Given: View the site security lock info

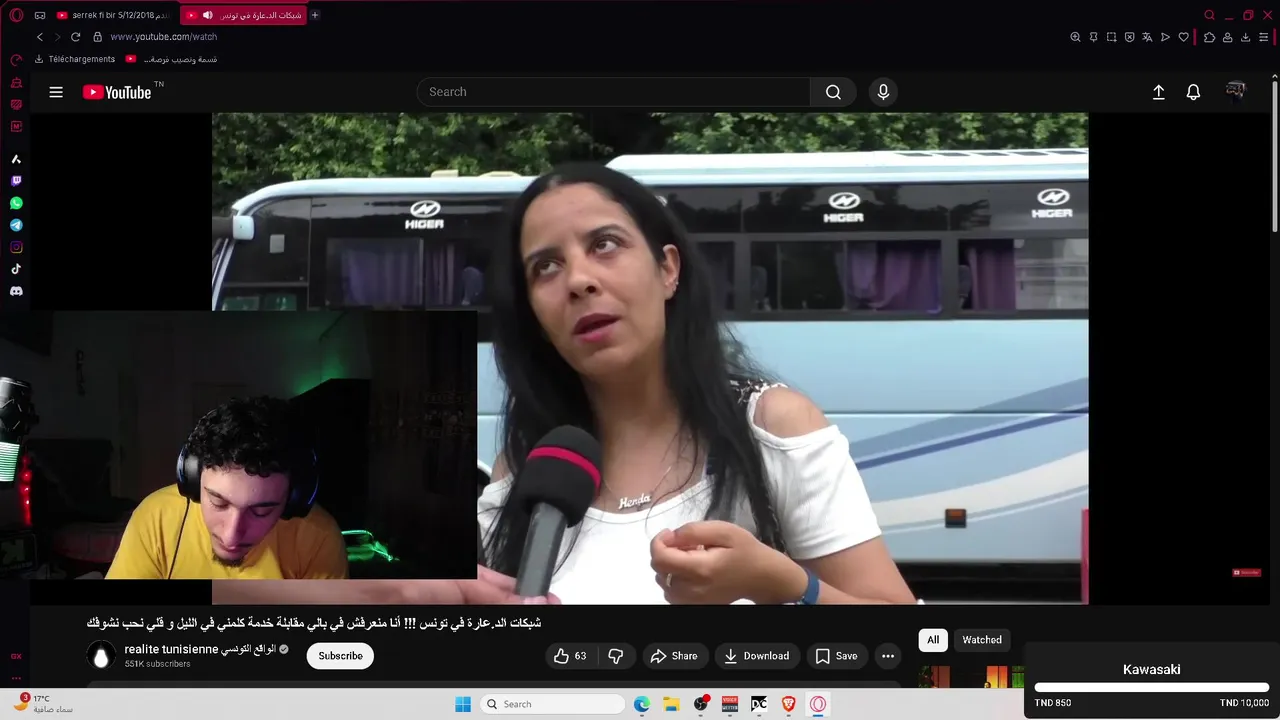Looking at the screenshot, I should (x=97, y=37).
